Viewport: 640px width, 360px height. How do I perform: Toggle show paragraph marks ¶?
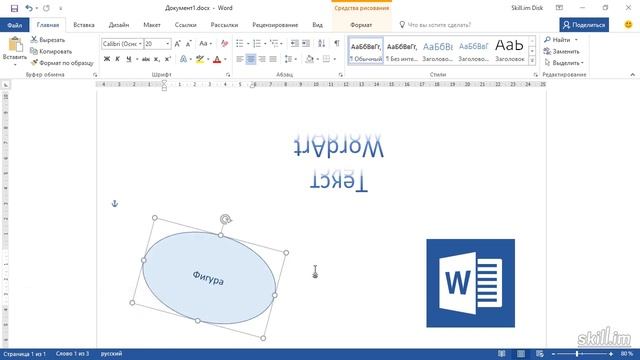pos(337,43)
